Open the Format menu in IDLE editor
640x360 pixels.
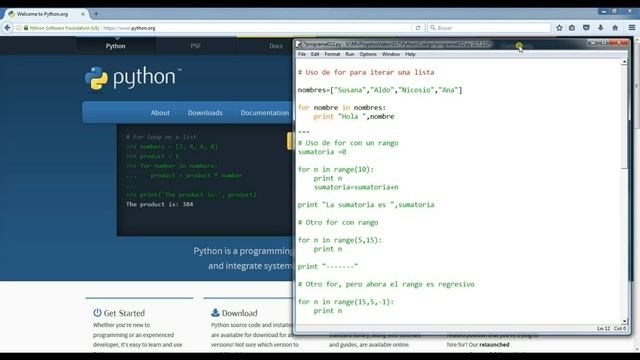click(x=332, y=54)
